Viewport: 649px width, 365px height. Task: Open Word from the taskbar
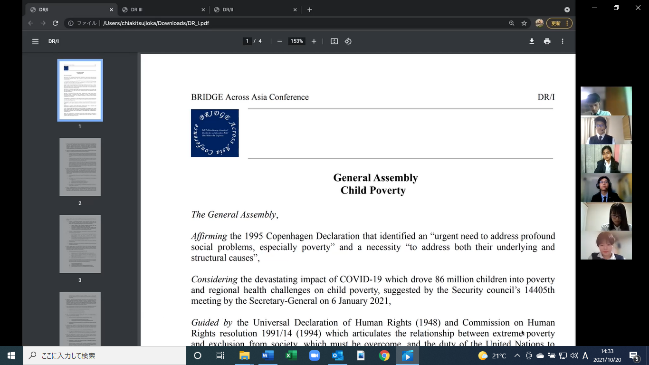pyautogui.click(x=268, y=355)
